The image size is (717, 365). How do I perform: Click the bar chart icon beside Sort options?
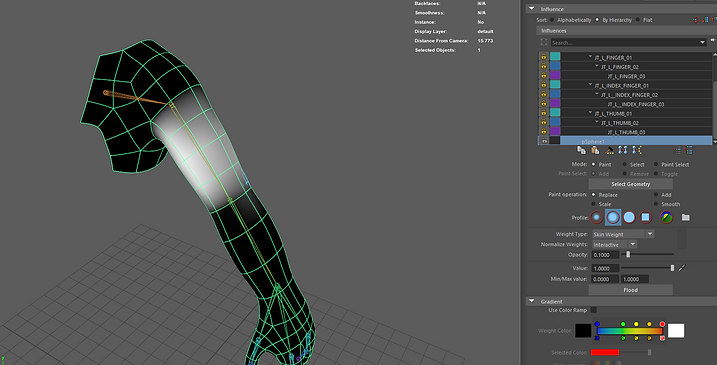(705, 20)
